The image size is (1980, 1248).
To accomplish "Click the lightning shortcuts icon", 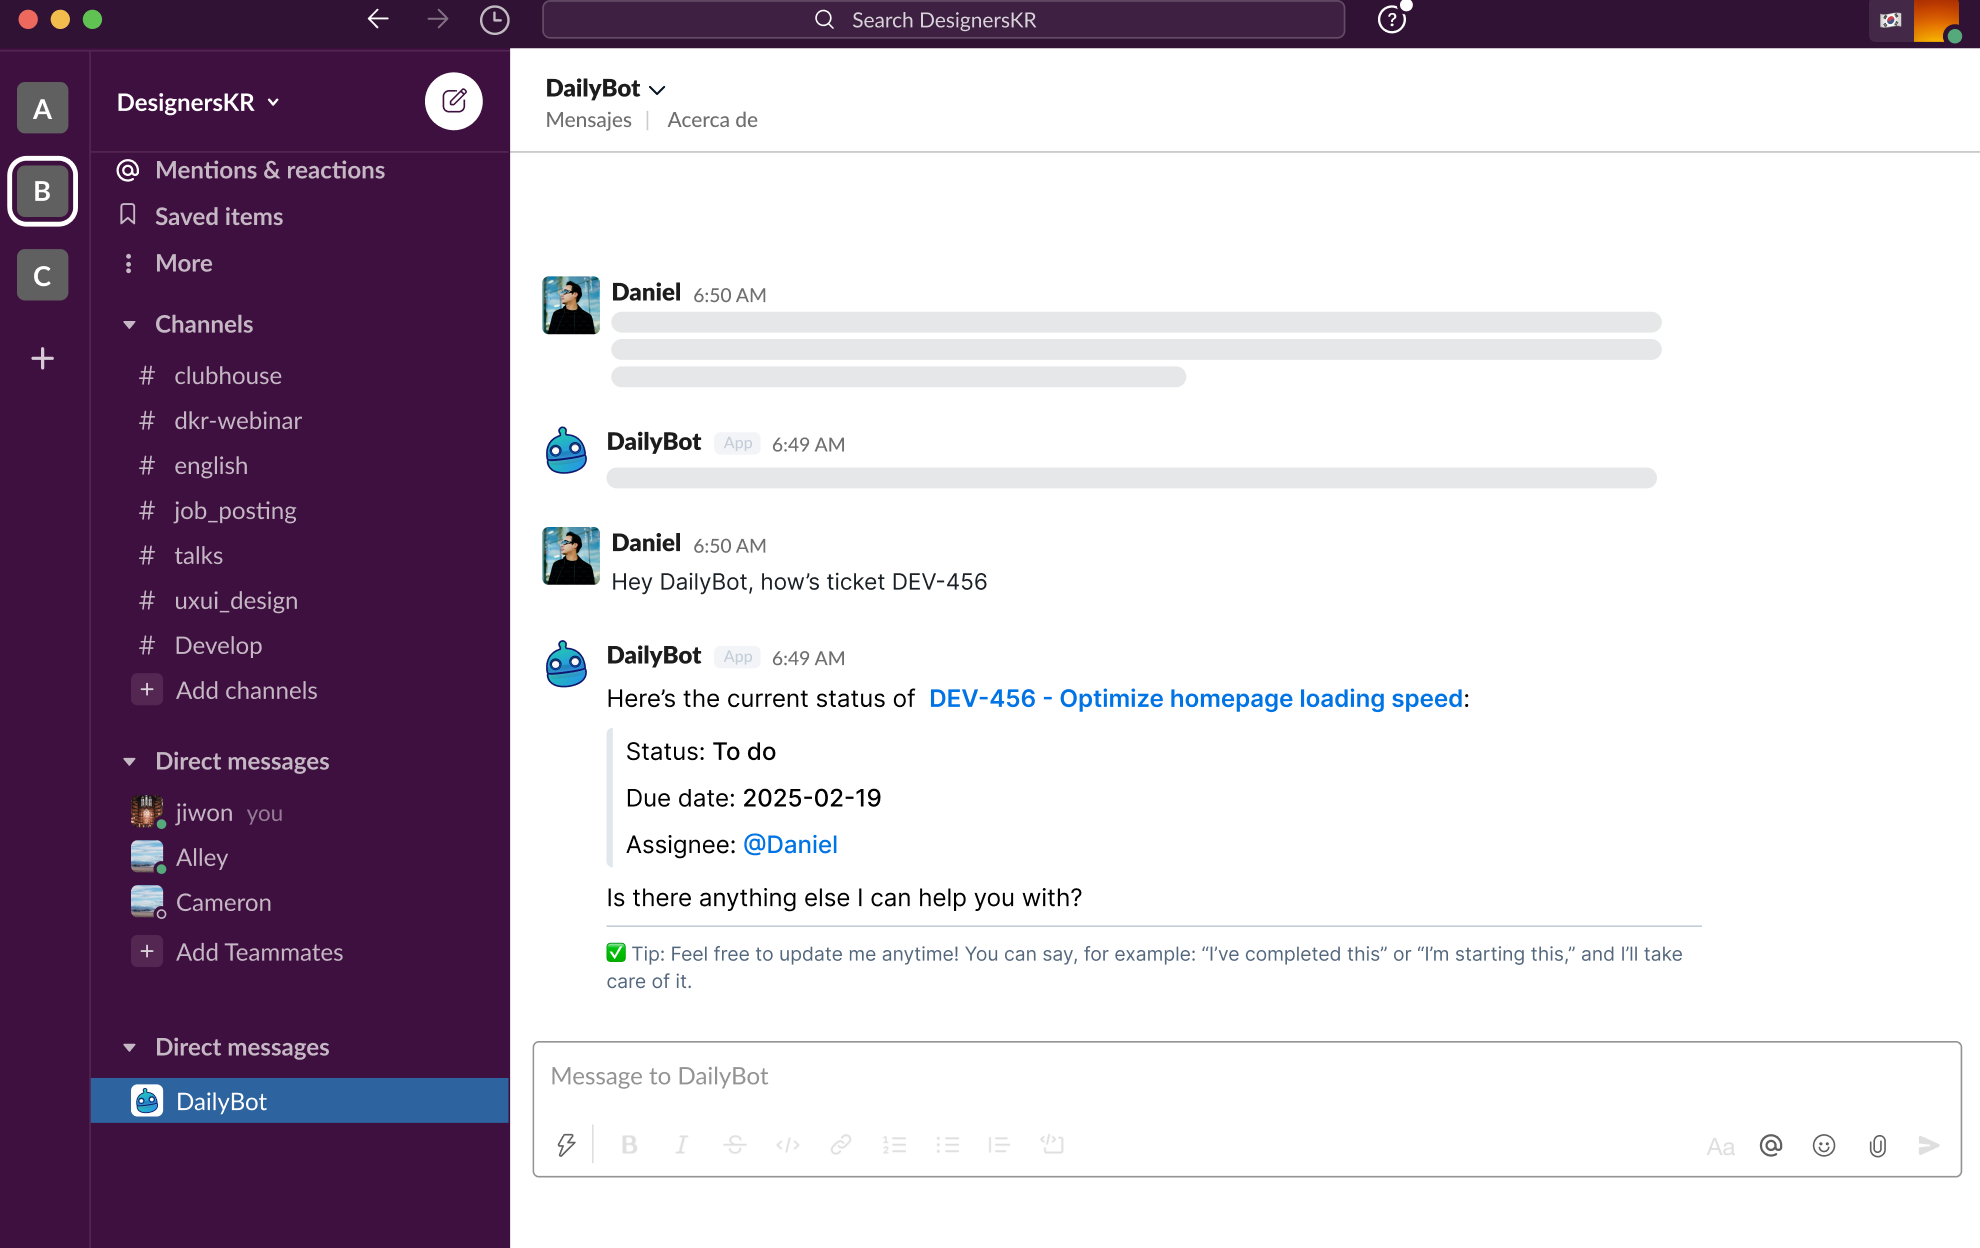I will [x=566, y=1145].
